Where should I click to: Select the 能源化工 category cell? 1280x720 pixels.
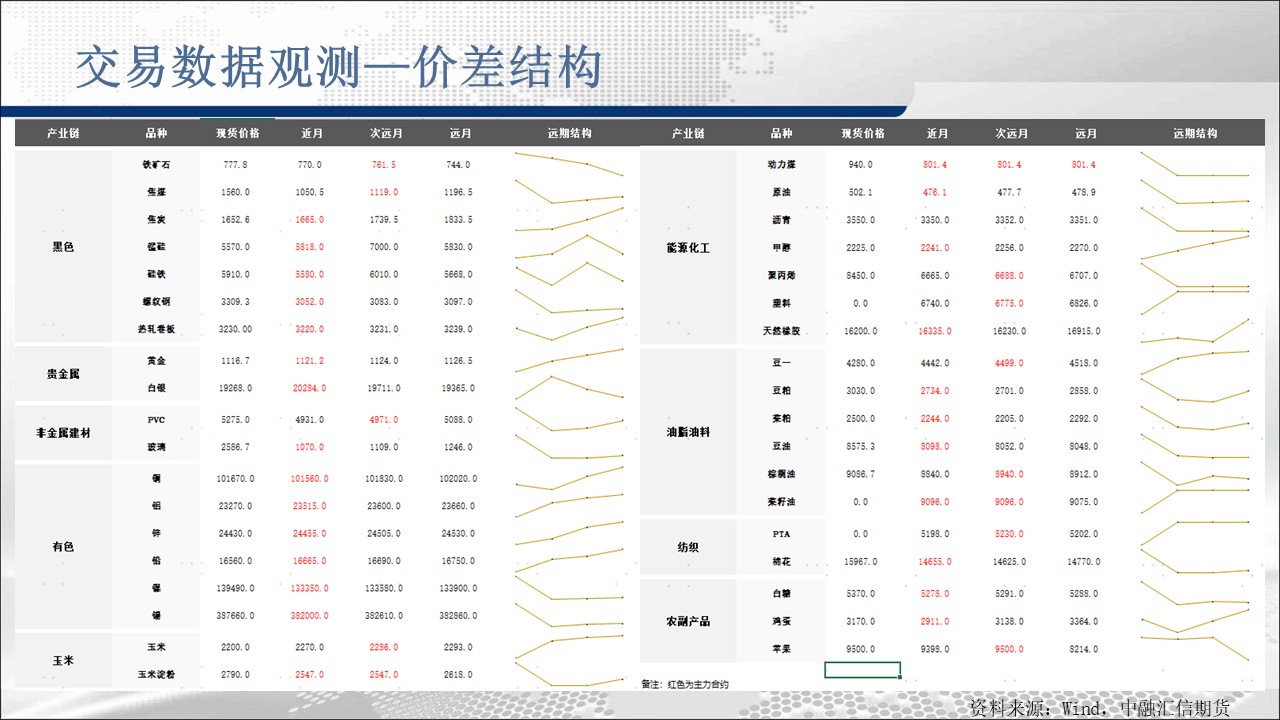pos(688,247)
